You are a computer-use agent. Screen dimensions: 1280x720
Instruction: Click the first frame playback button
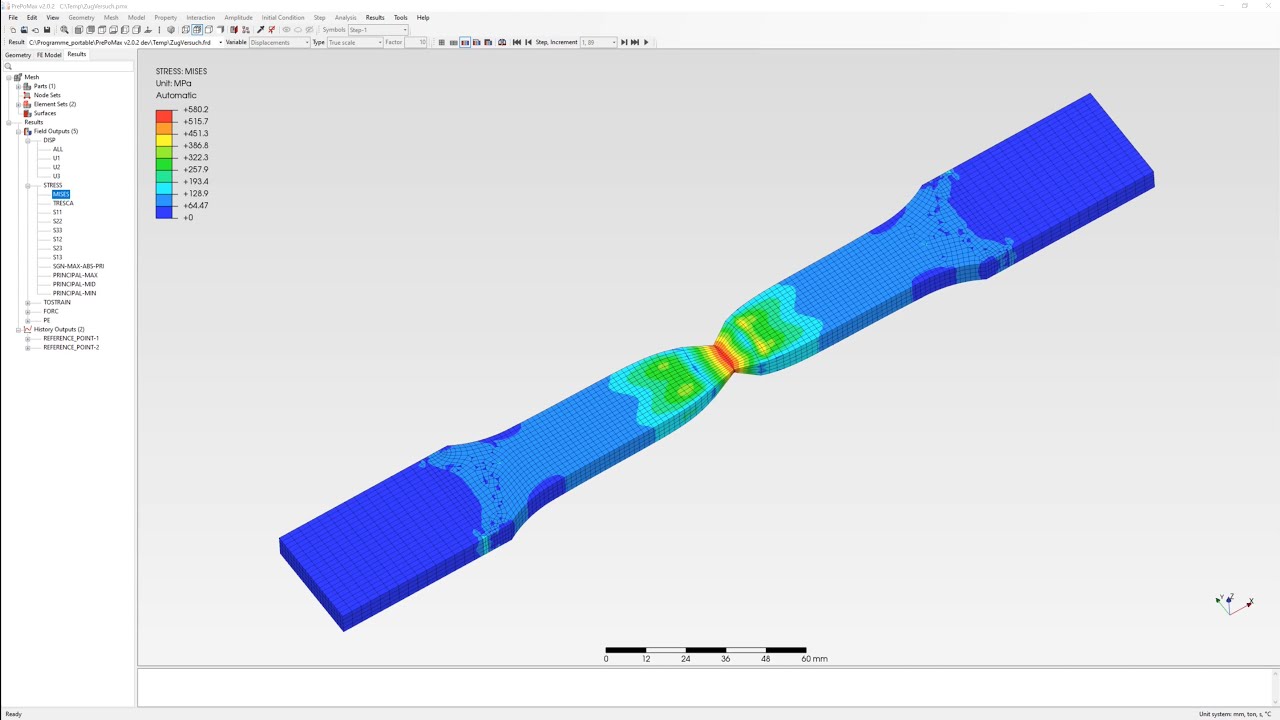[x=517, y=42]
